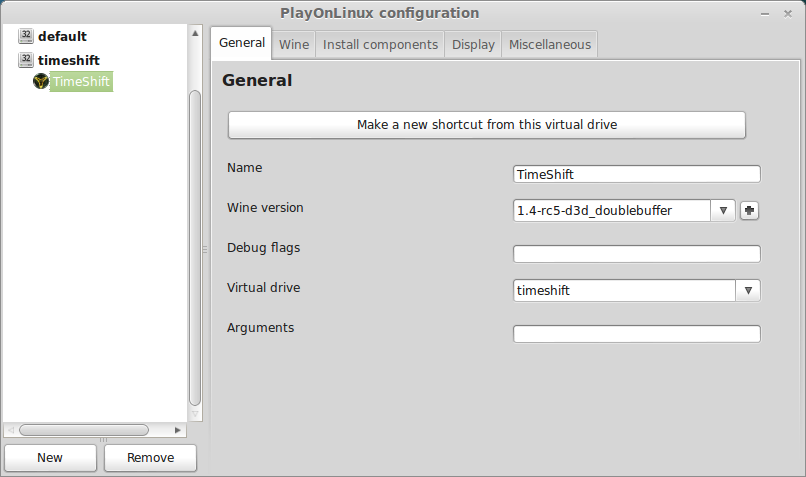The width and height of the screenshot is (806, 477).
Task: Click the Wine version label
Action: [265, 208]
